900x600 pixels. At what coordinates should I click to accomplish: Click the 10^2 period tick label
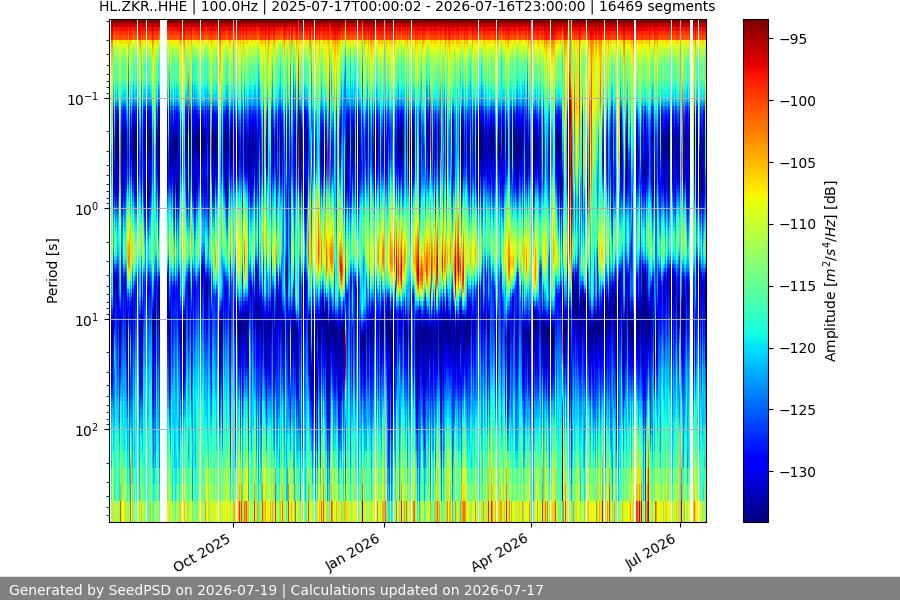pyautogui.click(x=87, y=430)
